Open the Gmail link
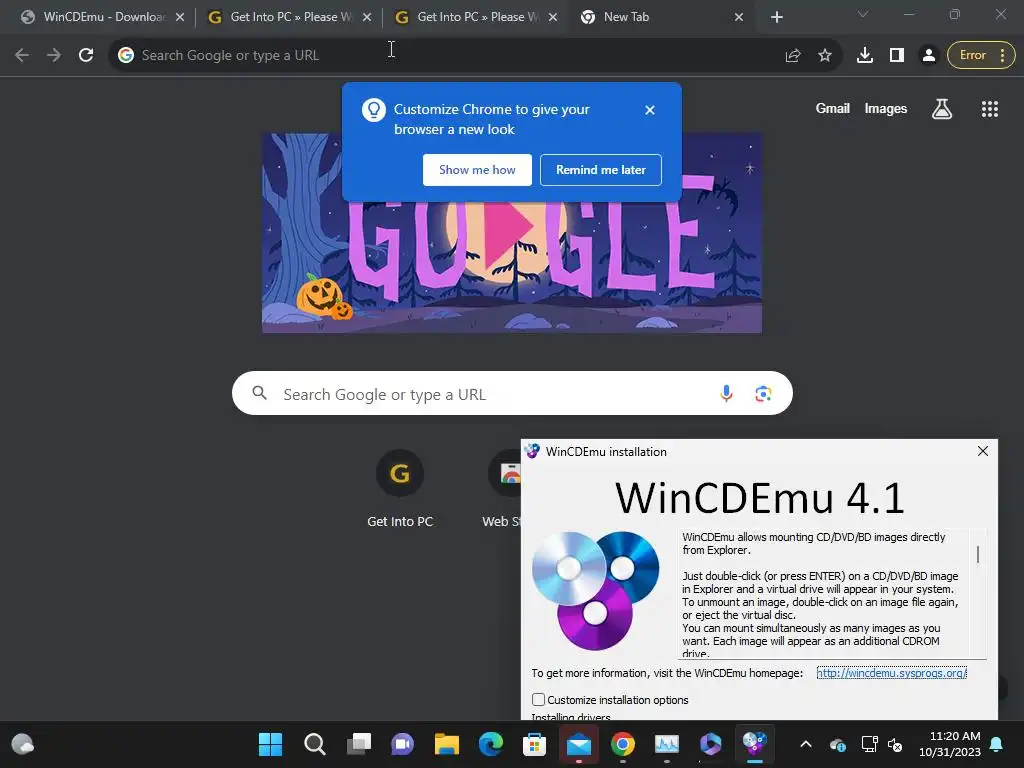The width and height of the screenshot is (1024, 768). click(833, 108)
